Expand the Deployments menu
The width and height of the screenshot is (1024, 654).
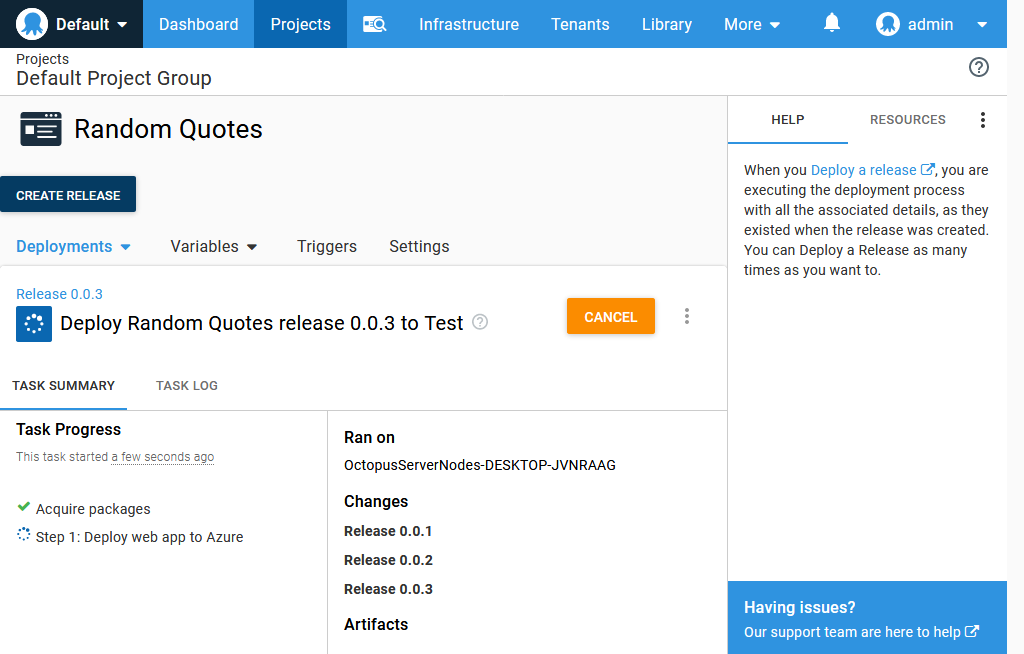point(73,246)
